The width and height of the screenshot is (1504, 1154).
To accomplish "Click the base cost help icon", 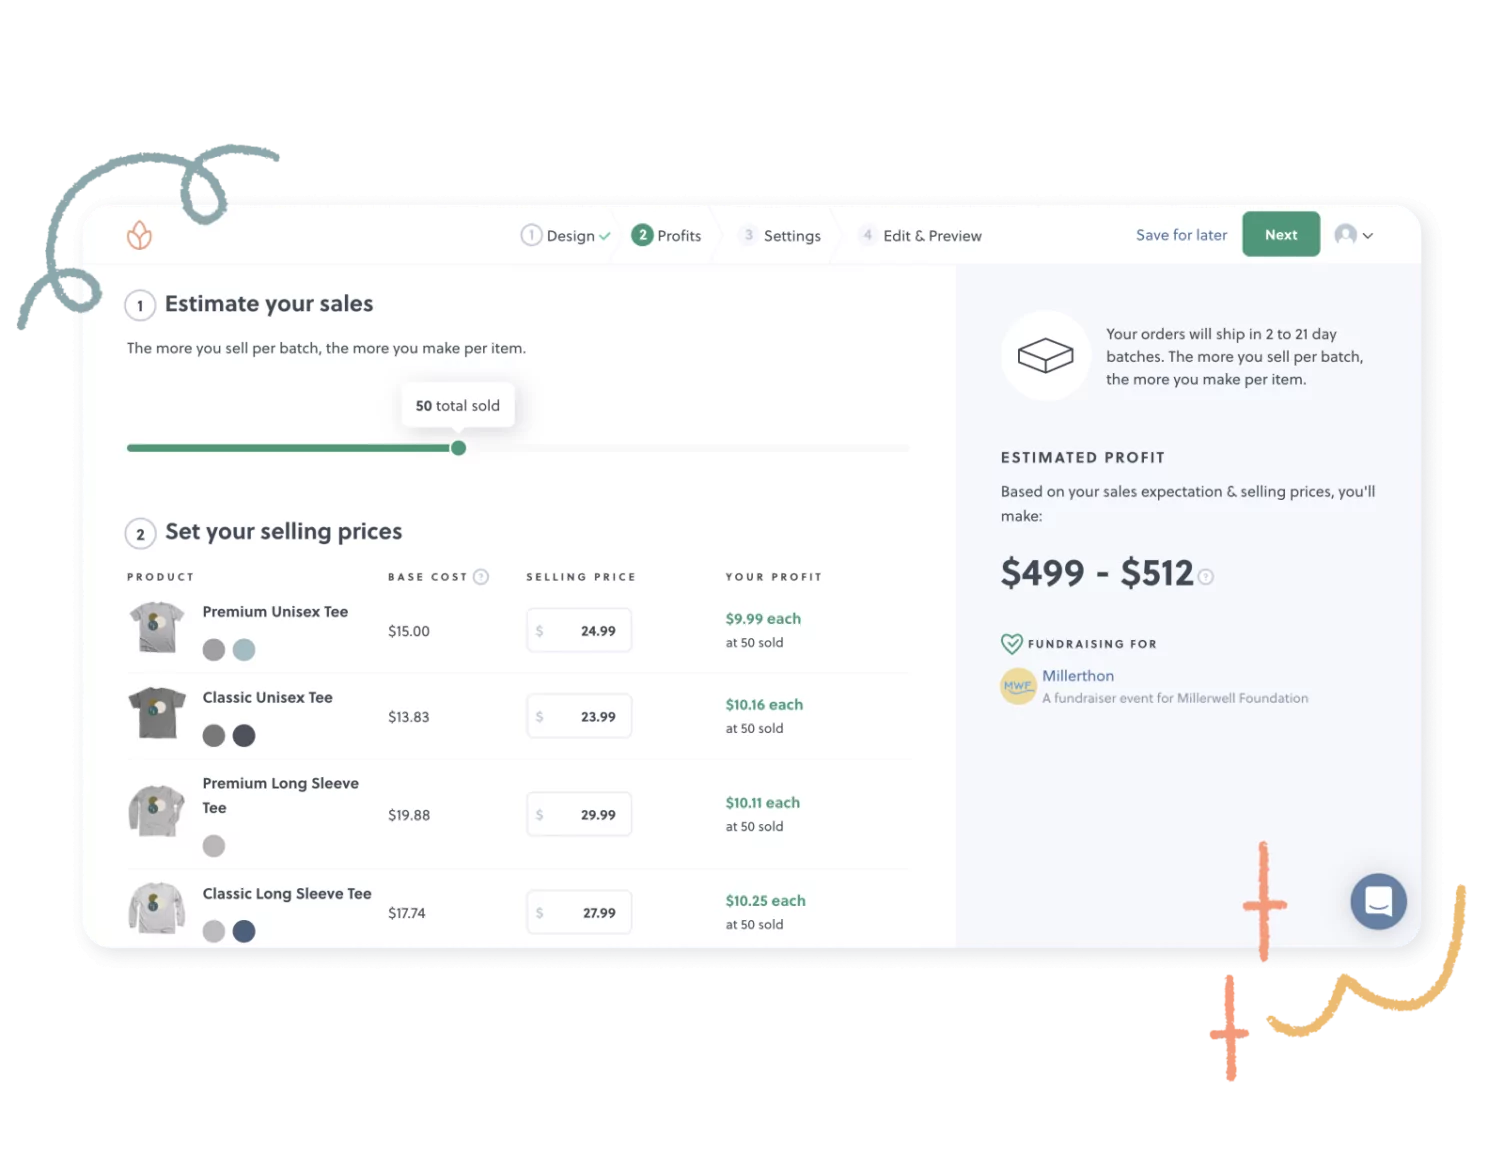I will [x=481, y=577].
